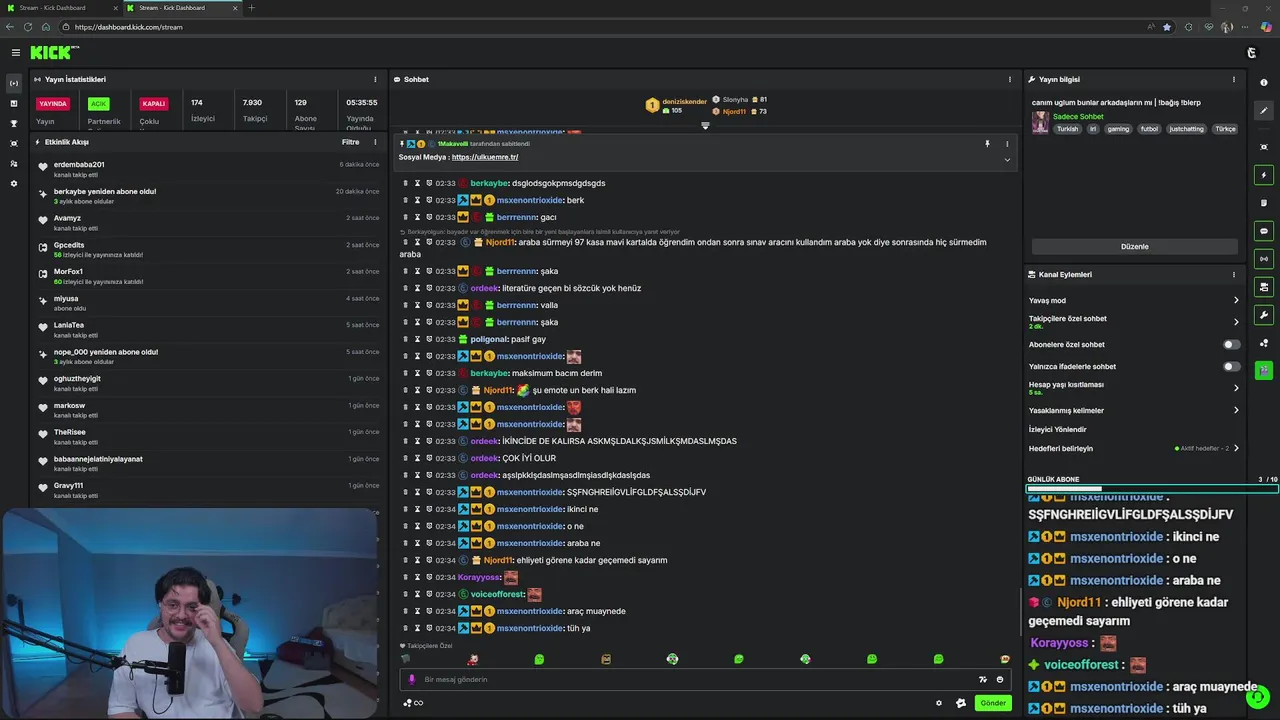Toggle Abonelere özel sohbet switch

click(1232, 344)
